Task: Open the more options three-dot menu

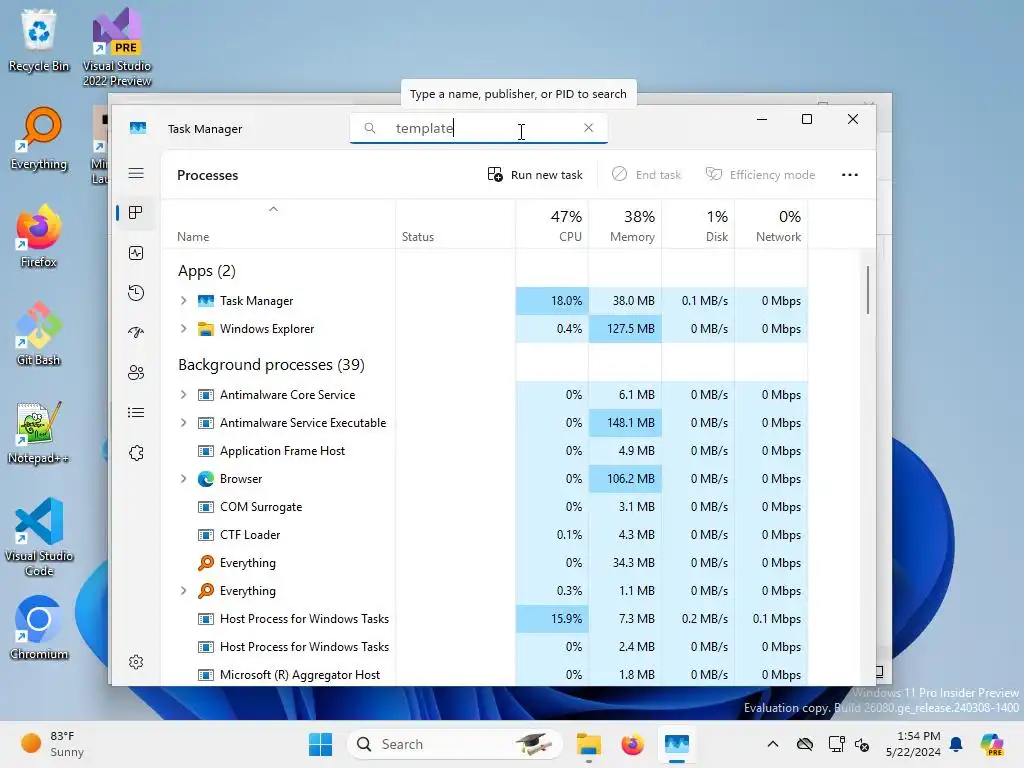Action: 850,174
